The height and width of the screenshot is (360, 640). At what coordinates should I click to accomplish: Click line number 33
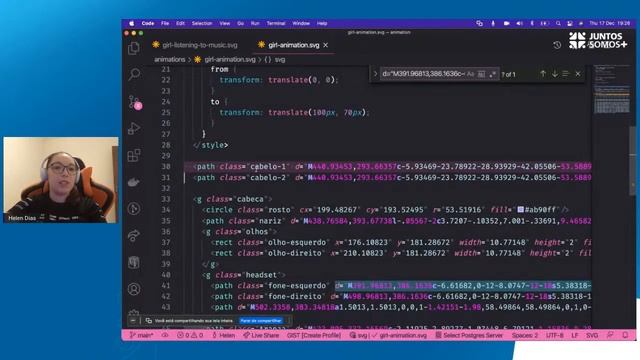pyautogui.click(x=165, y=199)
